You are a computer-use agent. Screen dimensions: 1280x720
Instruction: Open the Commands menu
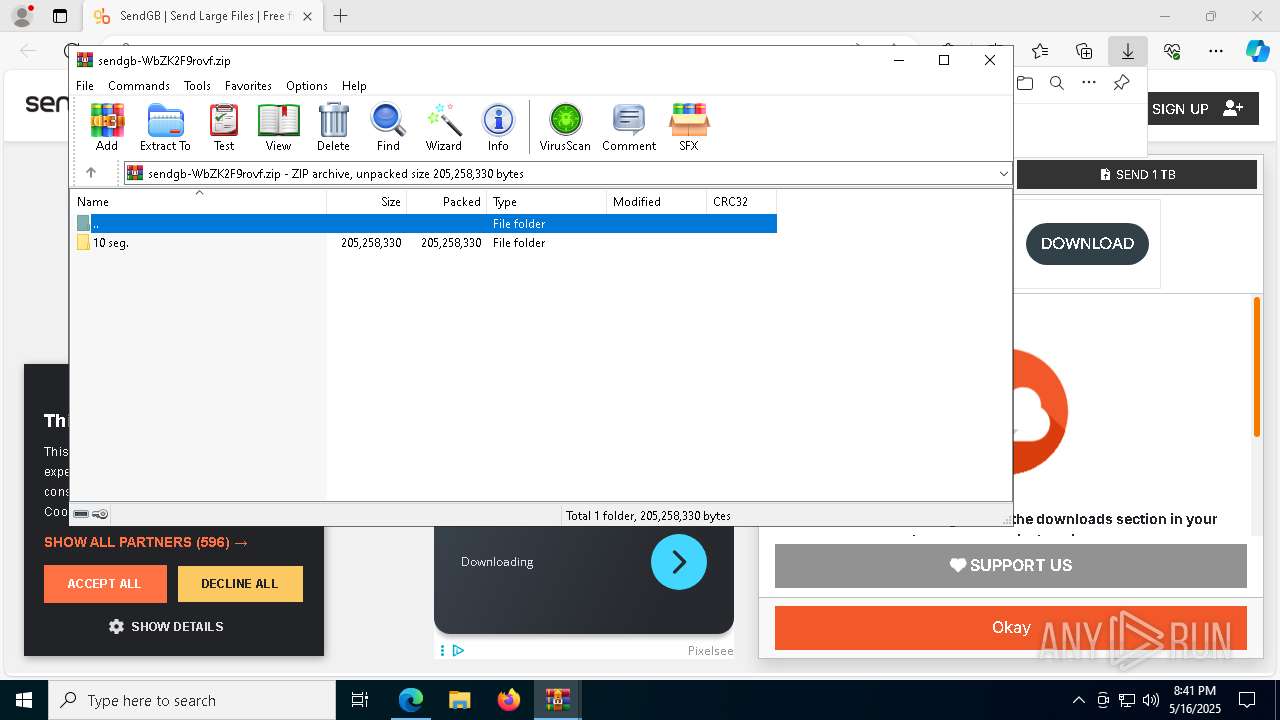(139, 86)
